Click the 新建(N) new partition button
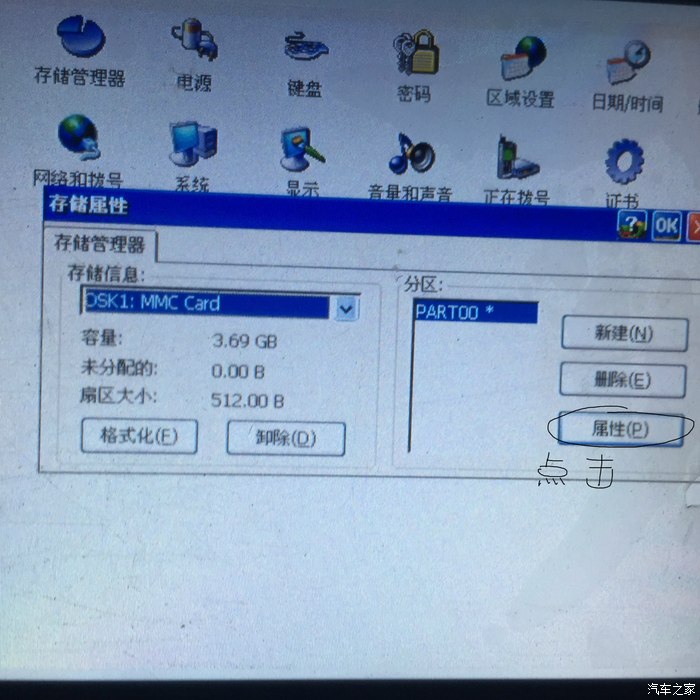The height and width of the screenshot is (700, 700). click(625, 333)
